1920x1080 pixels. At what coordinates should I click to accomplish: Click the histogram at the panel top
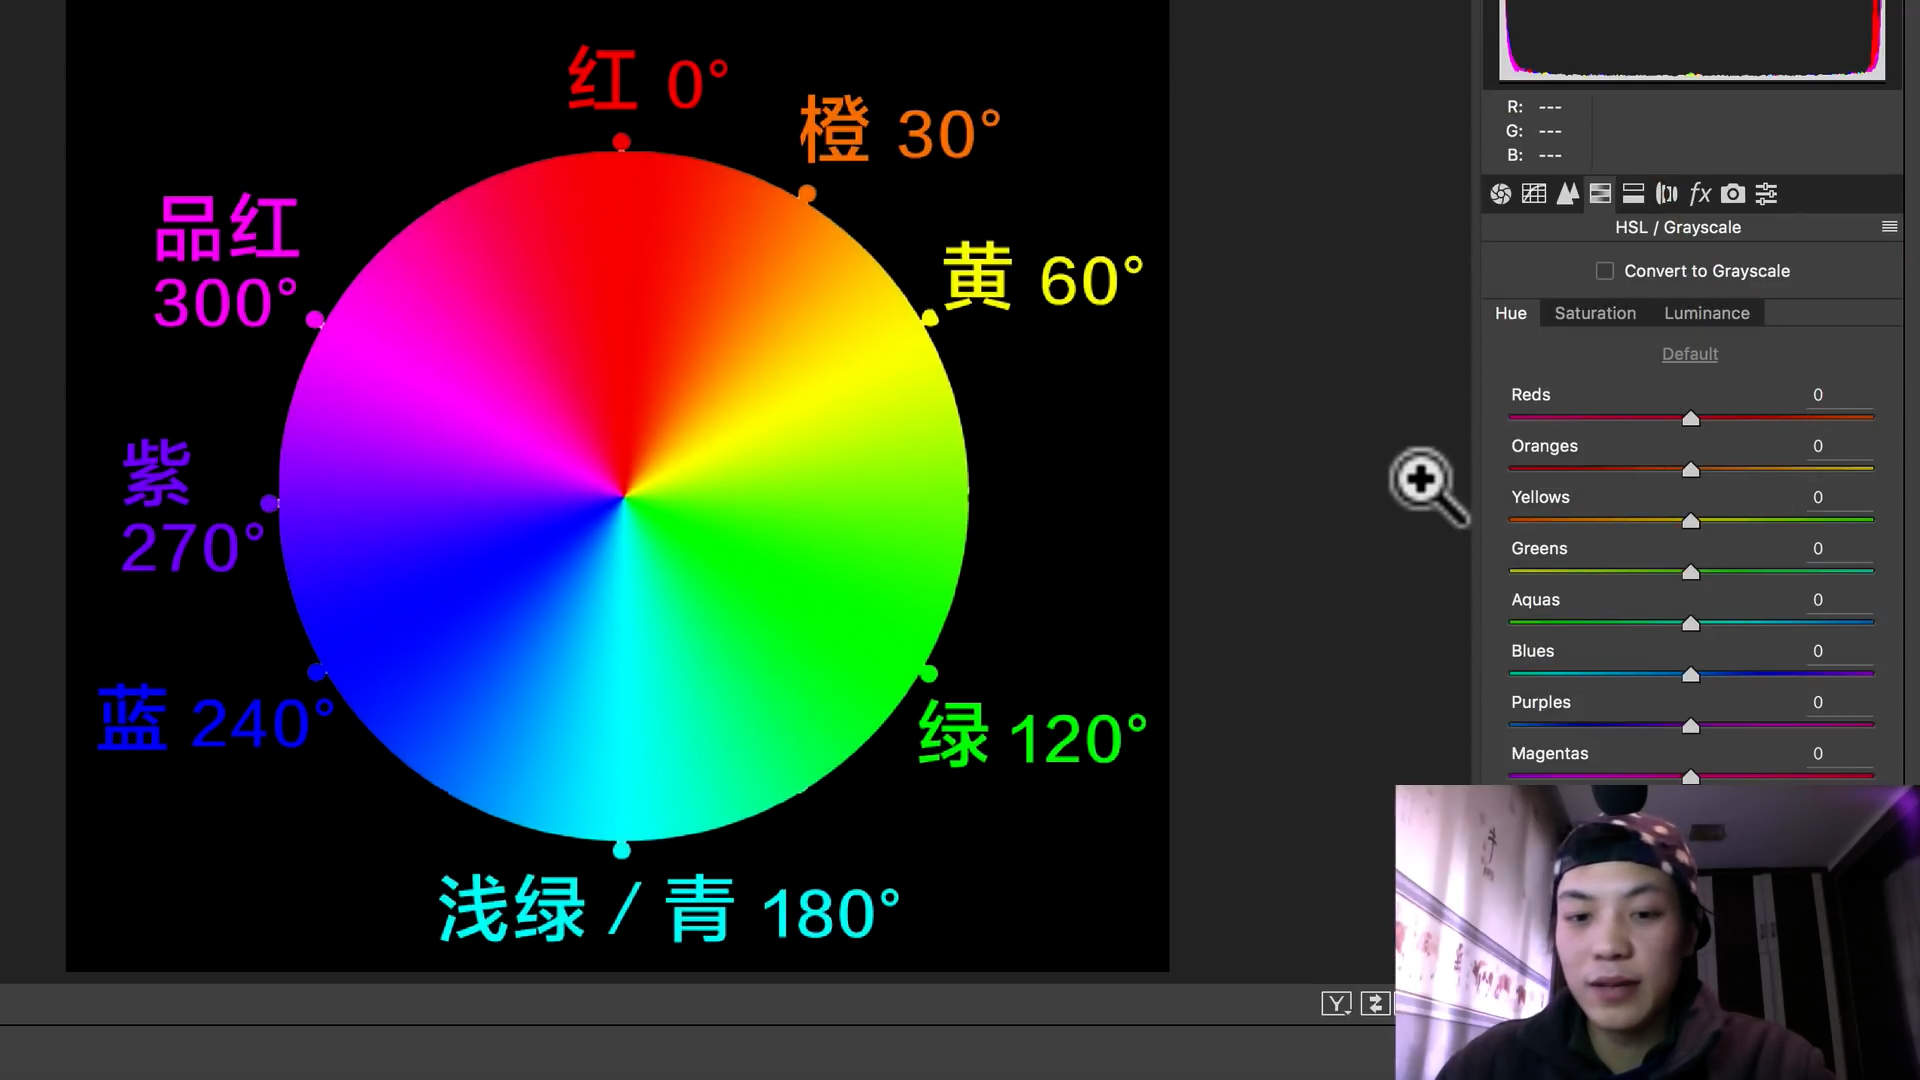(x=1690, y=40)
